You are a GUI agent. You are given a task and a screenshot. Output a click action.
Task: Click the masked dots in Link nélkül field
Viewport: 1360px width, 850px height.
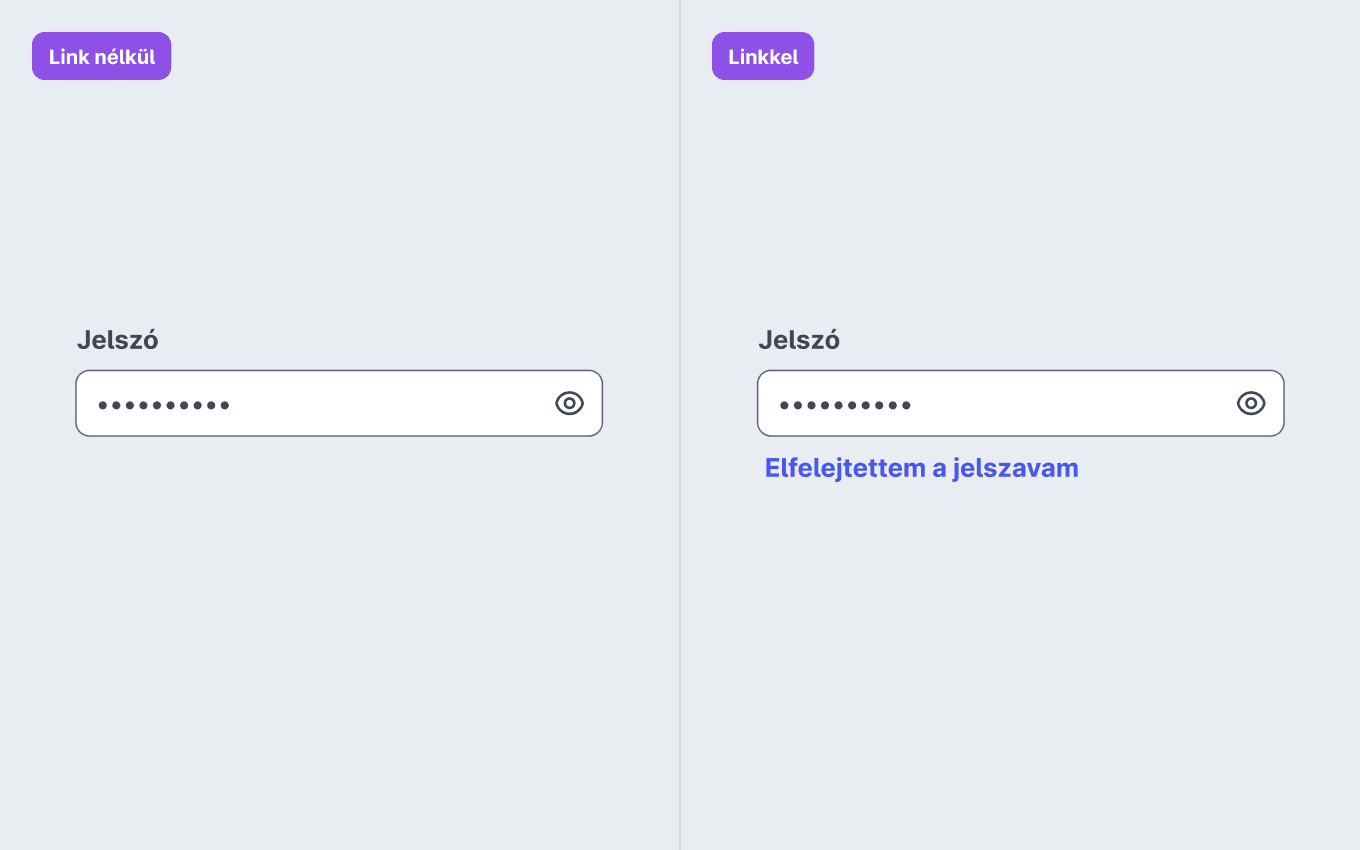164,405
